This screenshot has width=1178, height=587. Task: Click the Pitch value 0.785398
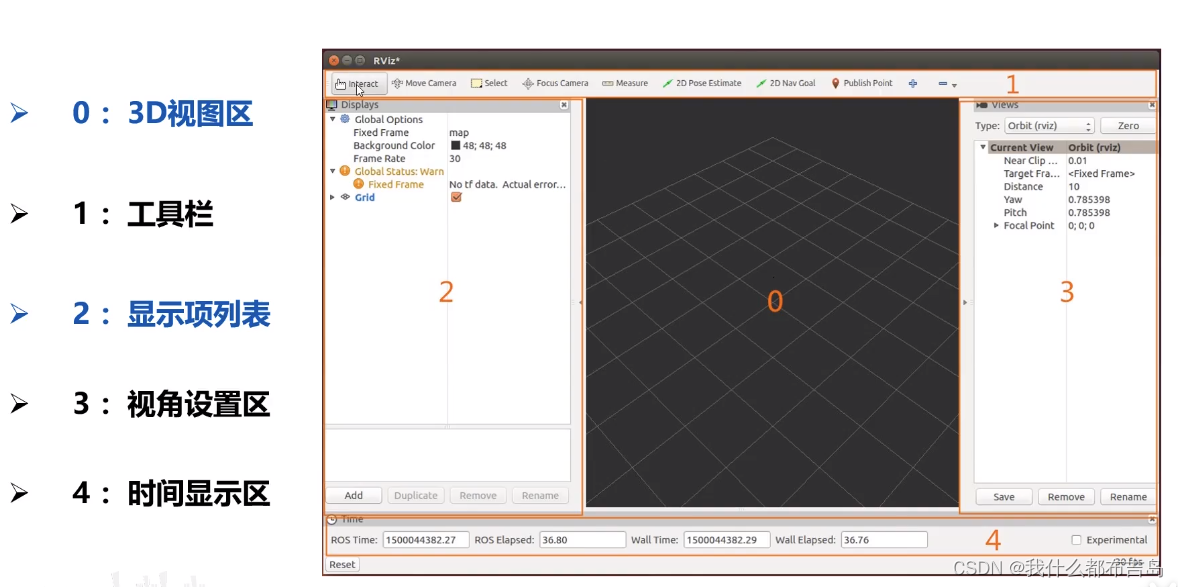coord(1089,213)
